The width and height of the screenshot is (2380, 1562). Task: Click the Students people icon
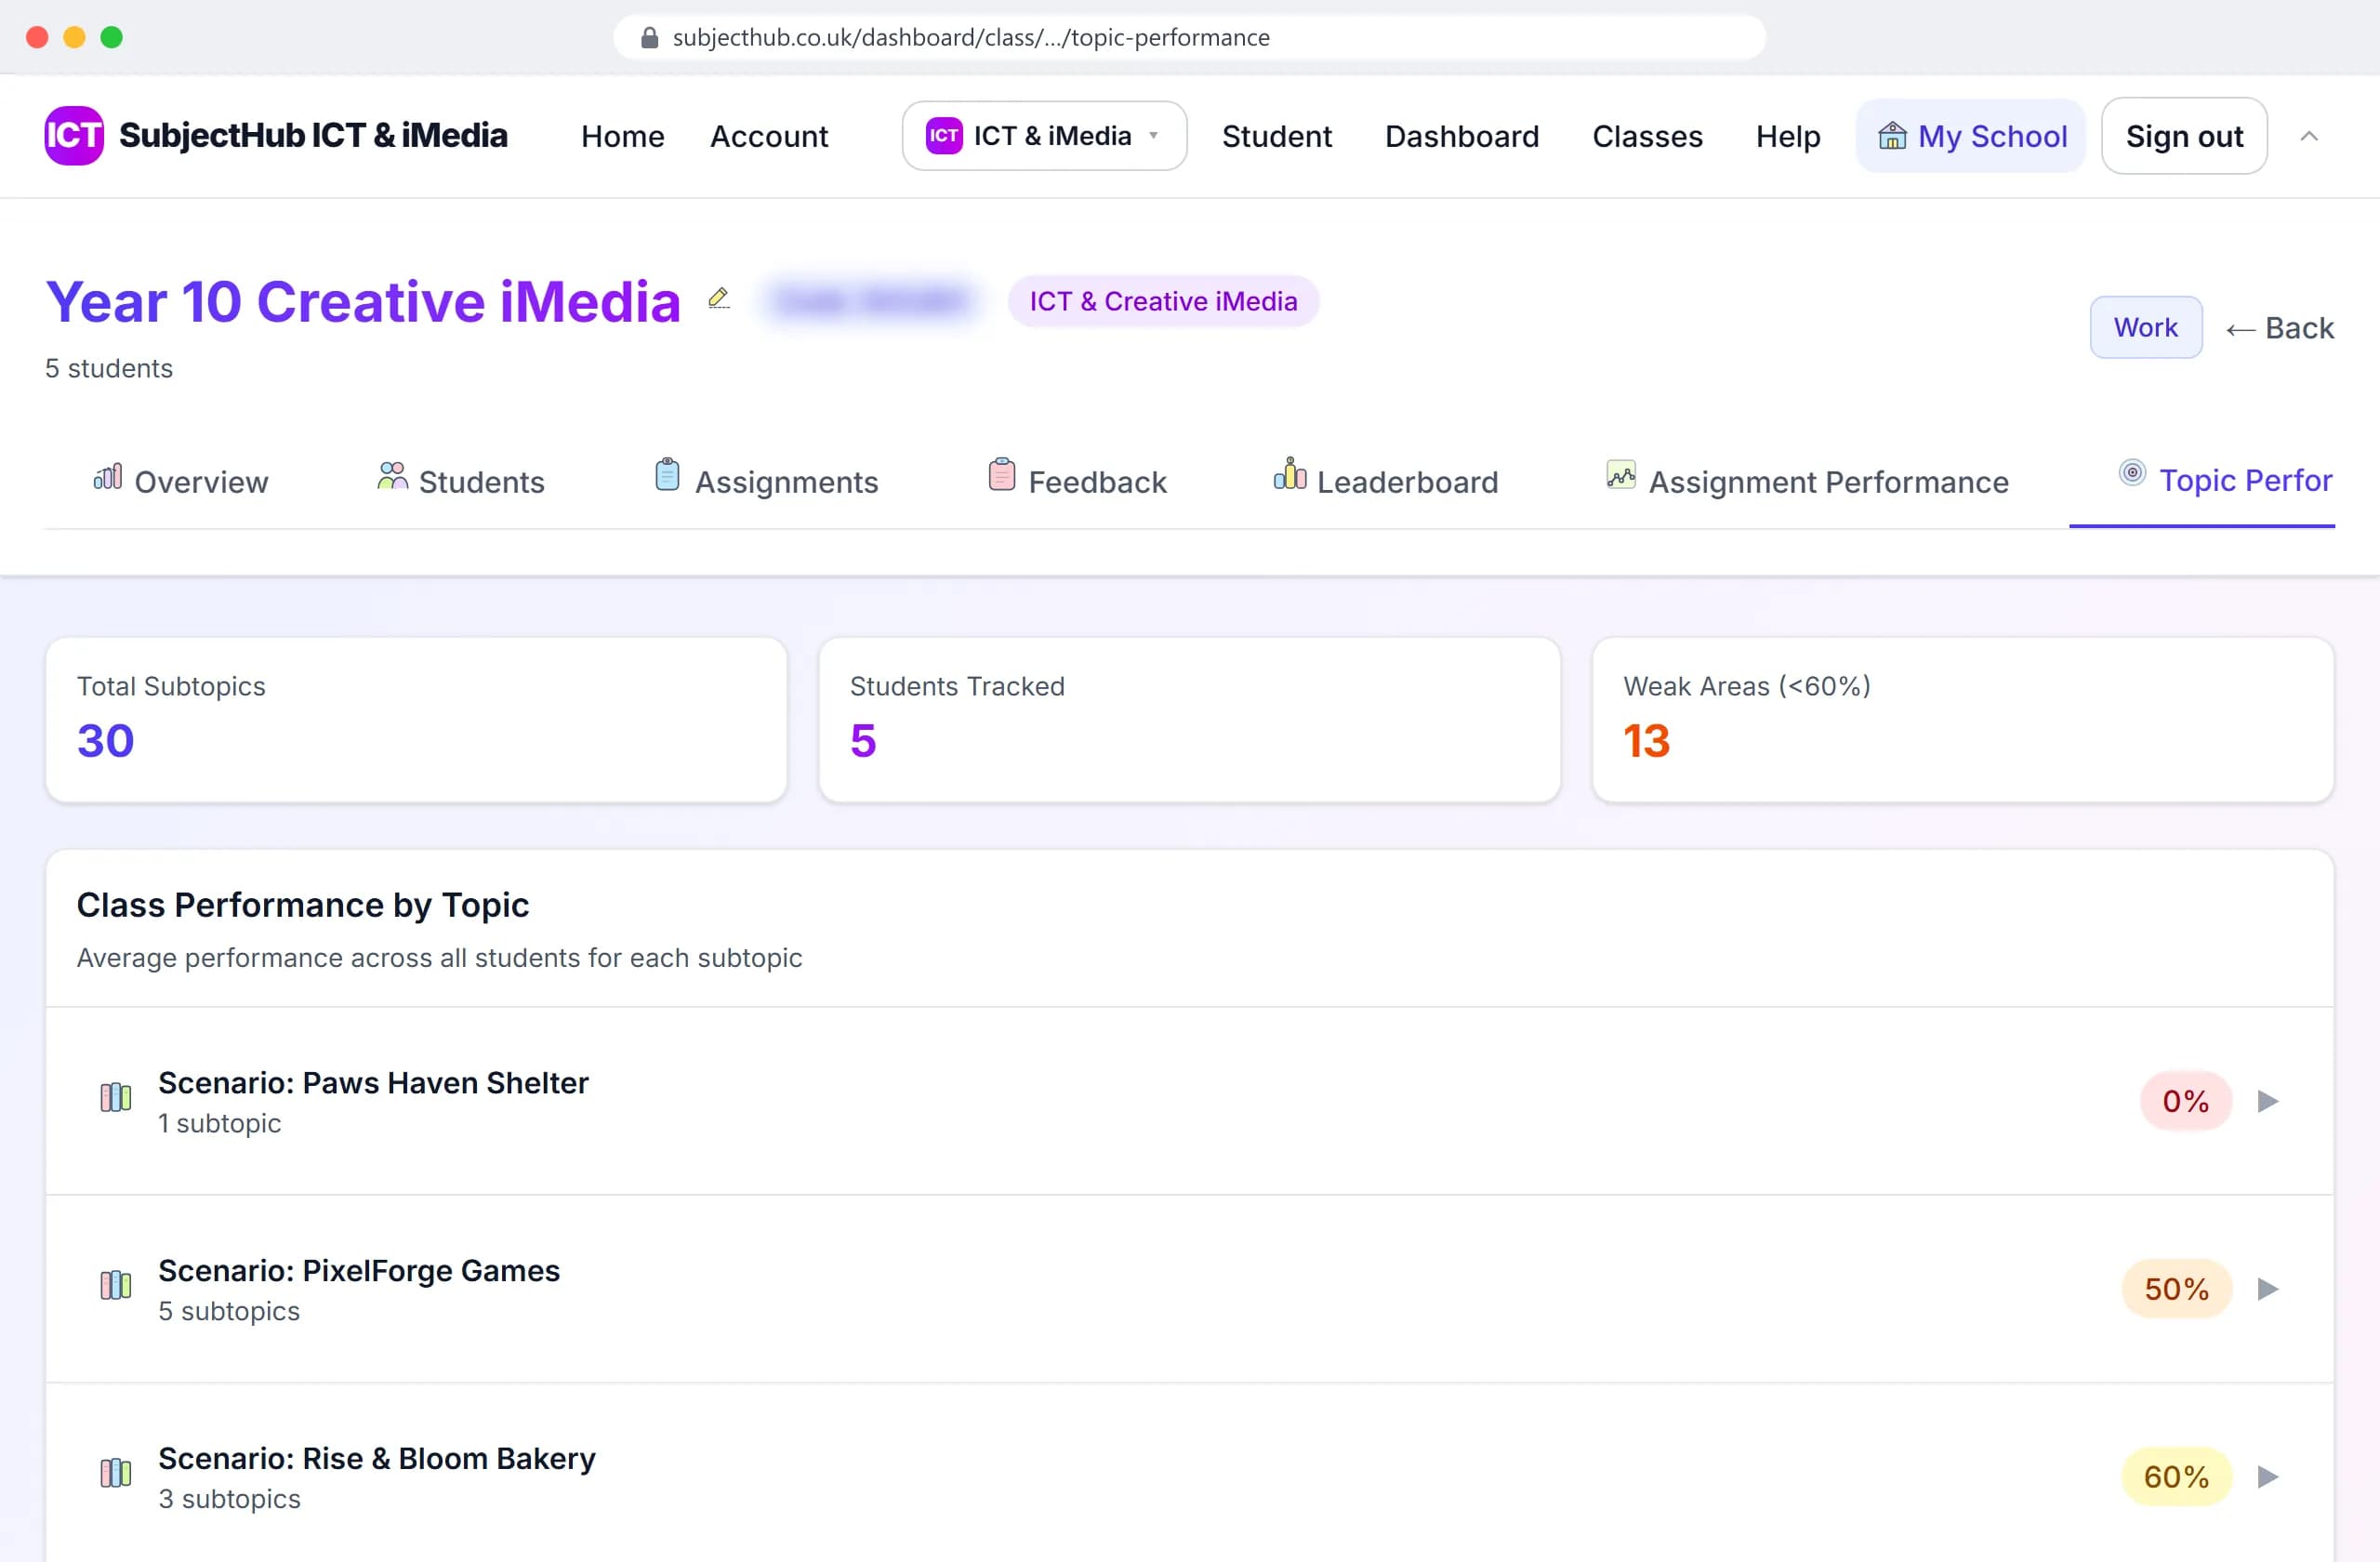(392, 476)
